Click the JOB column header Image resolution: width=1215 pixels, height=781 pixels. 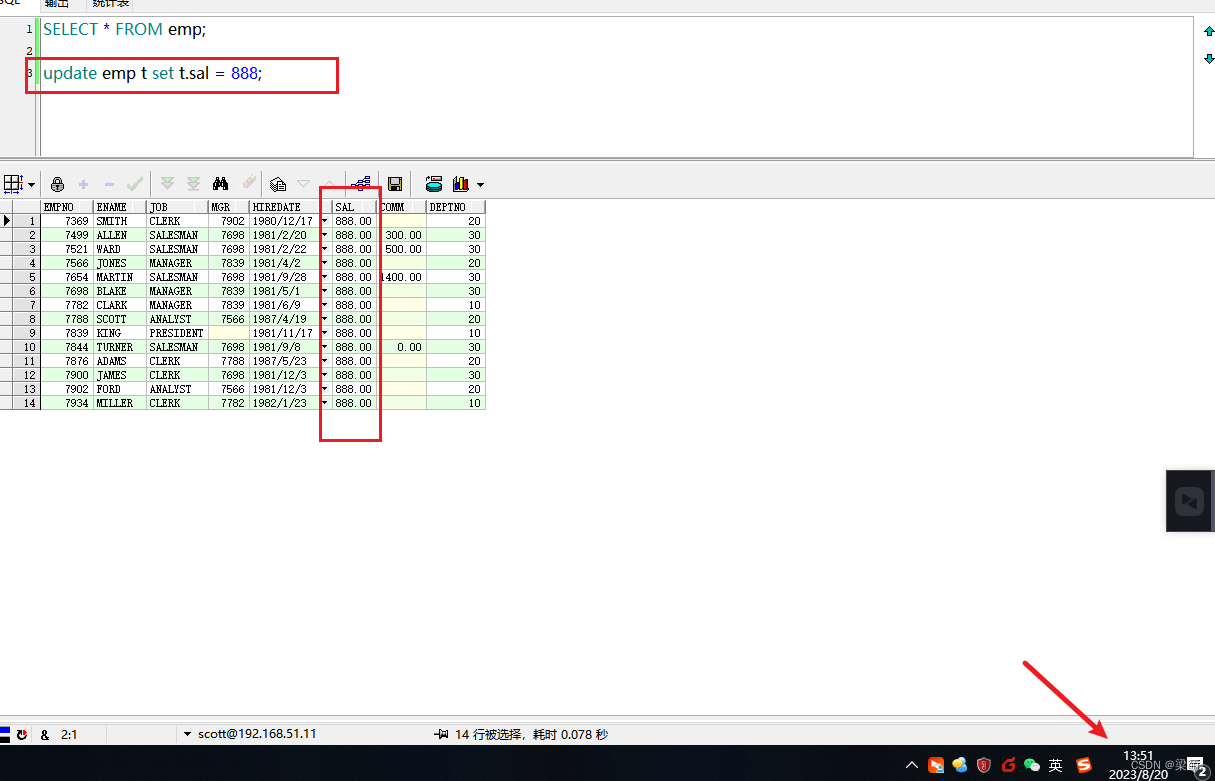(x=177, y=207)
